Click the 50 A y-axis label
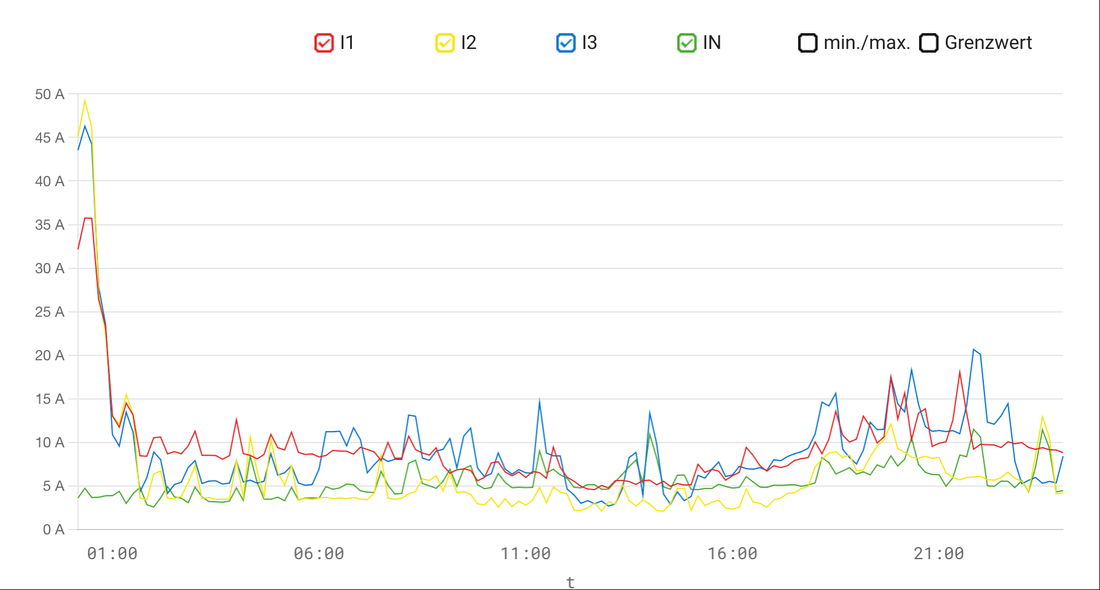1100x590 pixels. pyautogui.click(x=49, y=95)
